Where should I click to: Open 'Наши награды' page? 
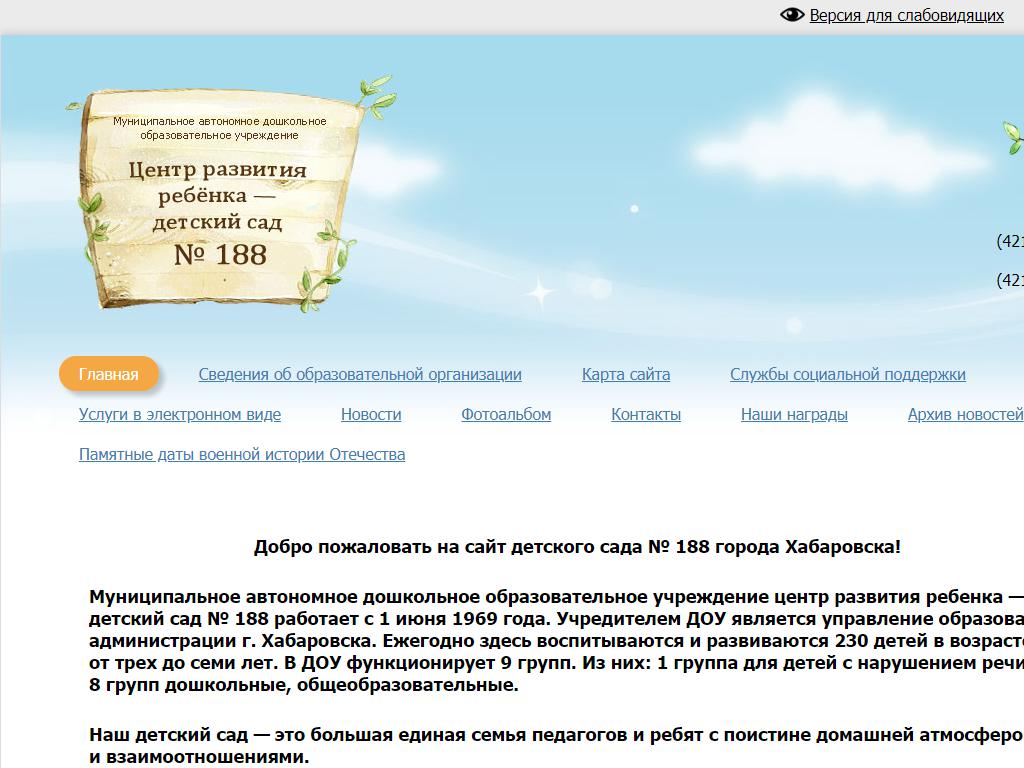(794, 415)
